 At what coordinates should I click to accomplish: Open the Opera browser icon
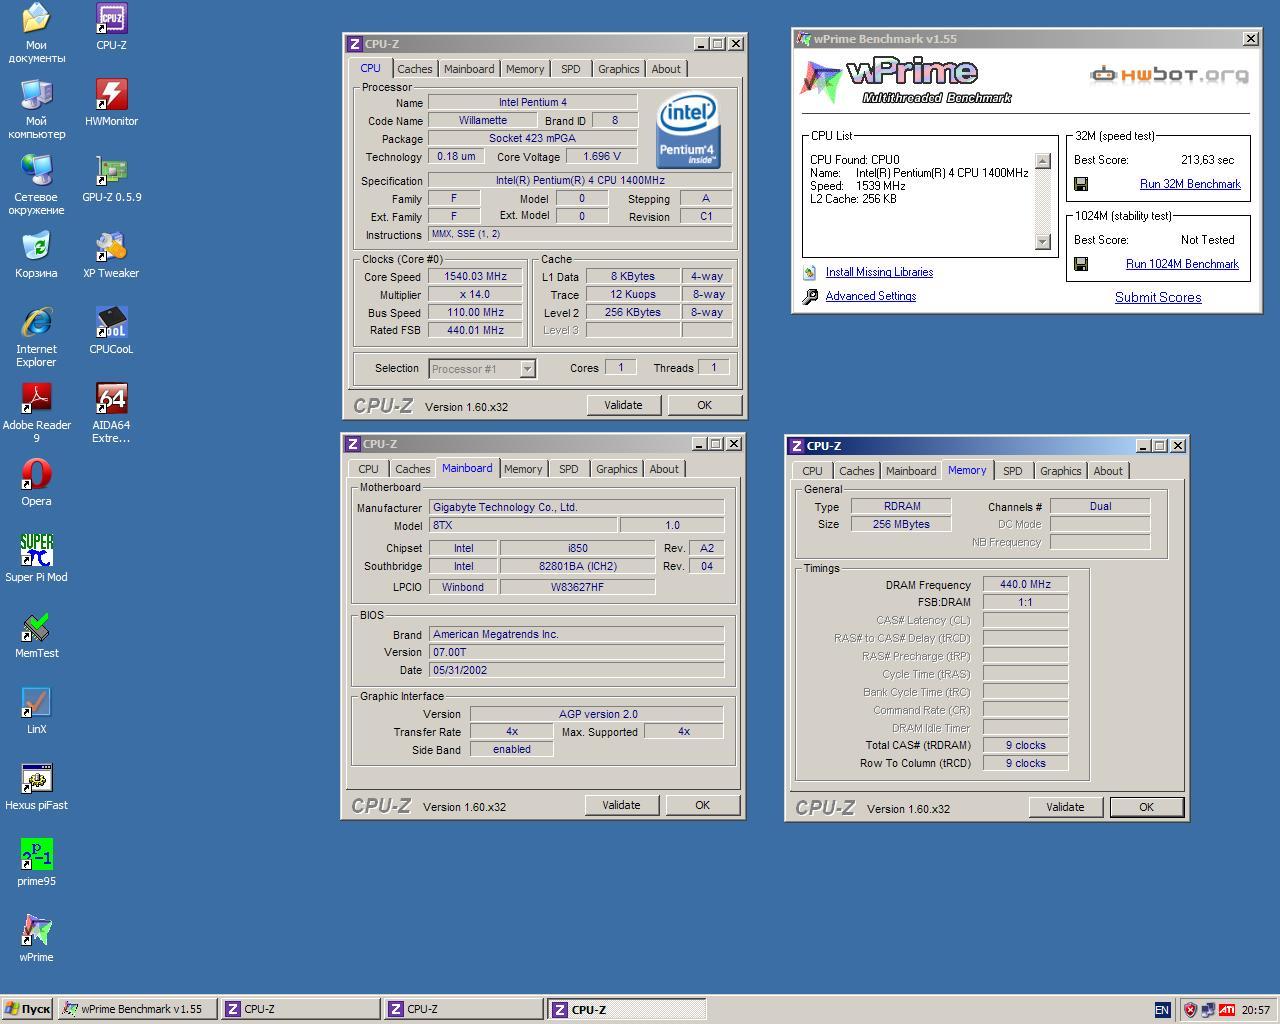pyautogui.click(x=36, y=482)
